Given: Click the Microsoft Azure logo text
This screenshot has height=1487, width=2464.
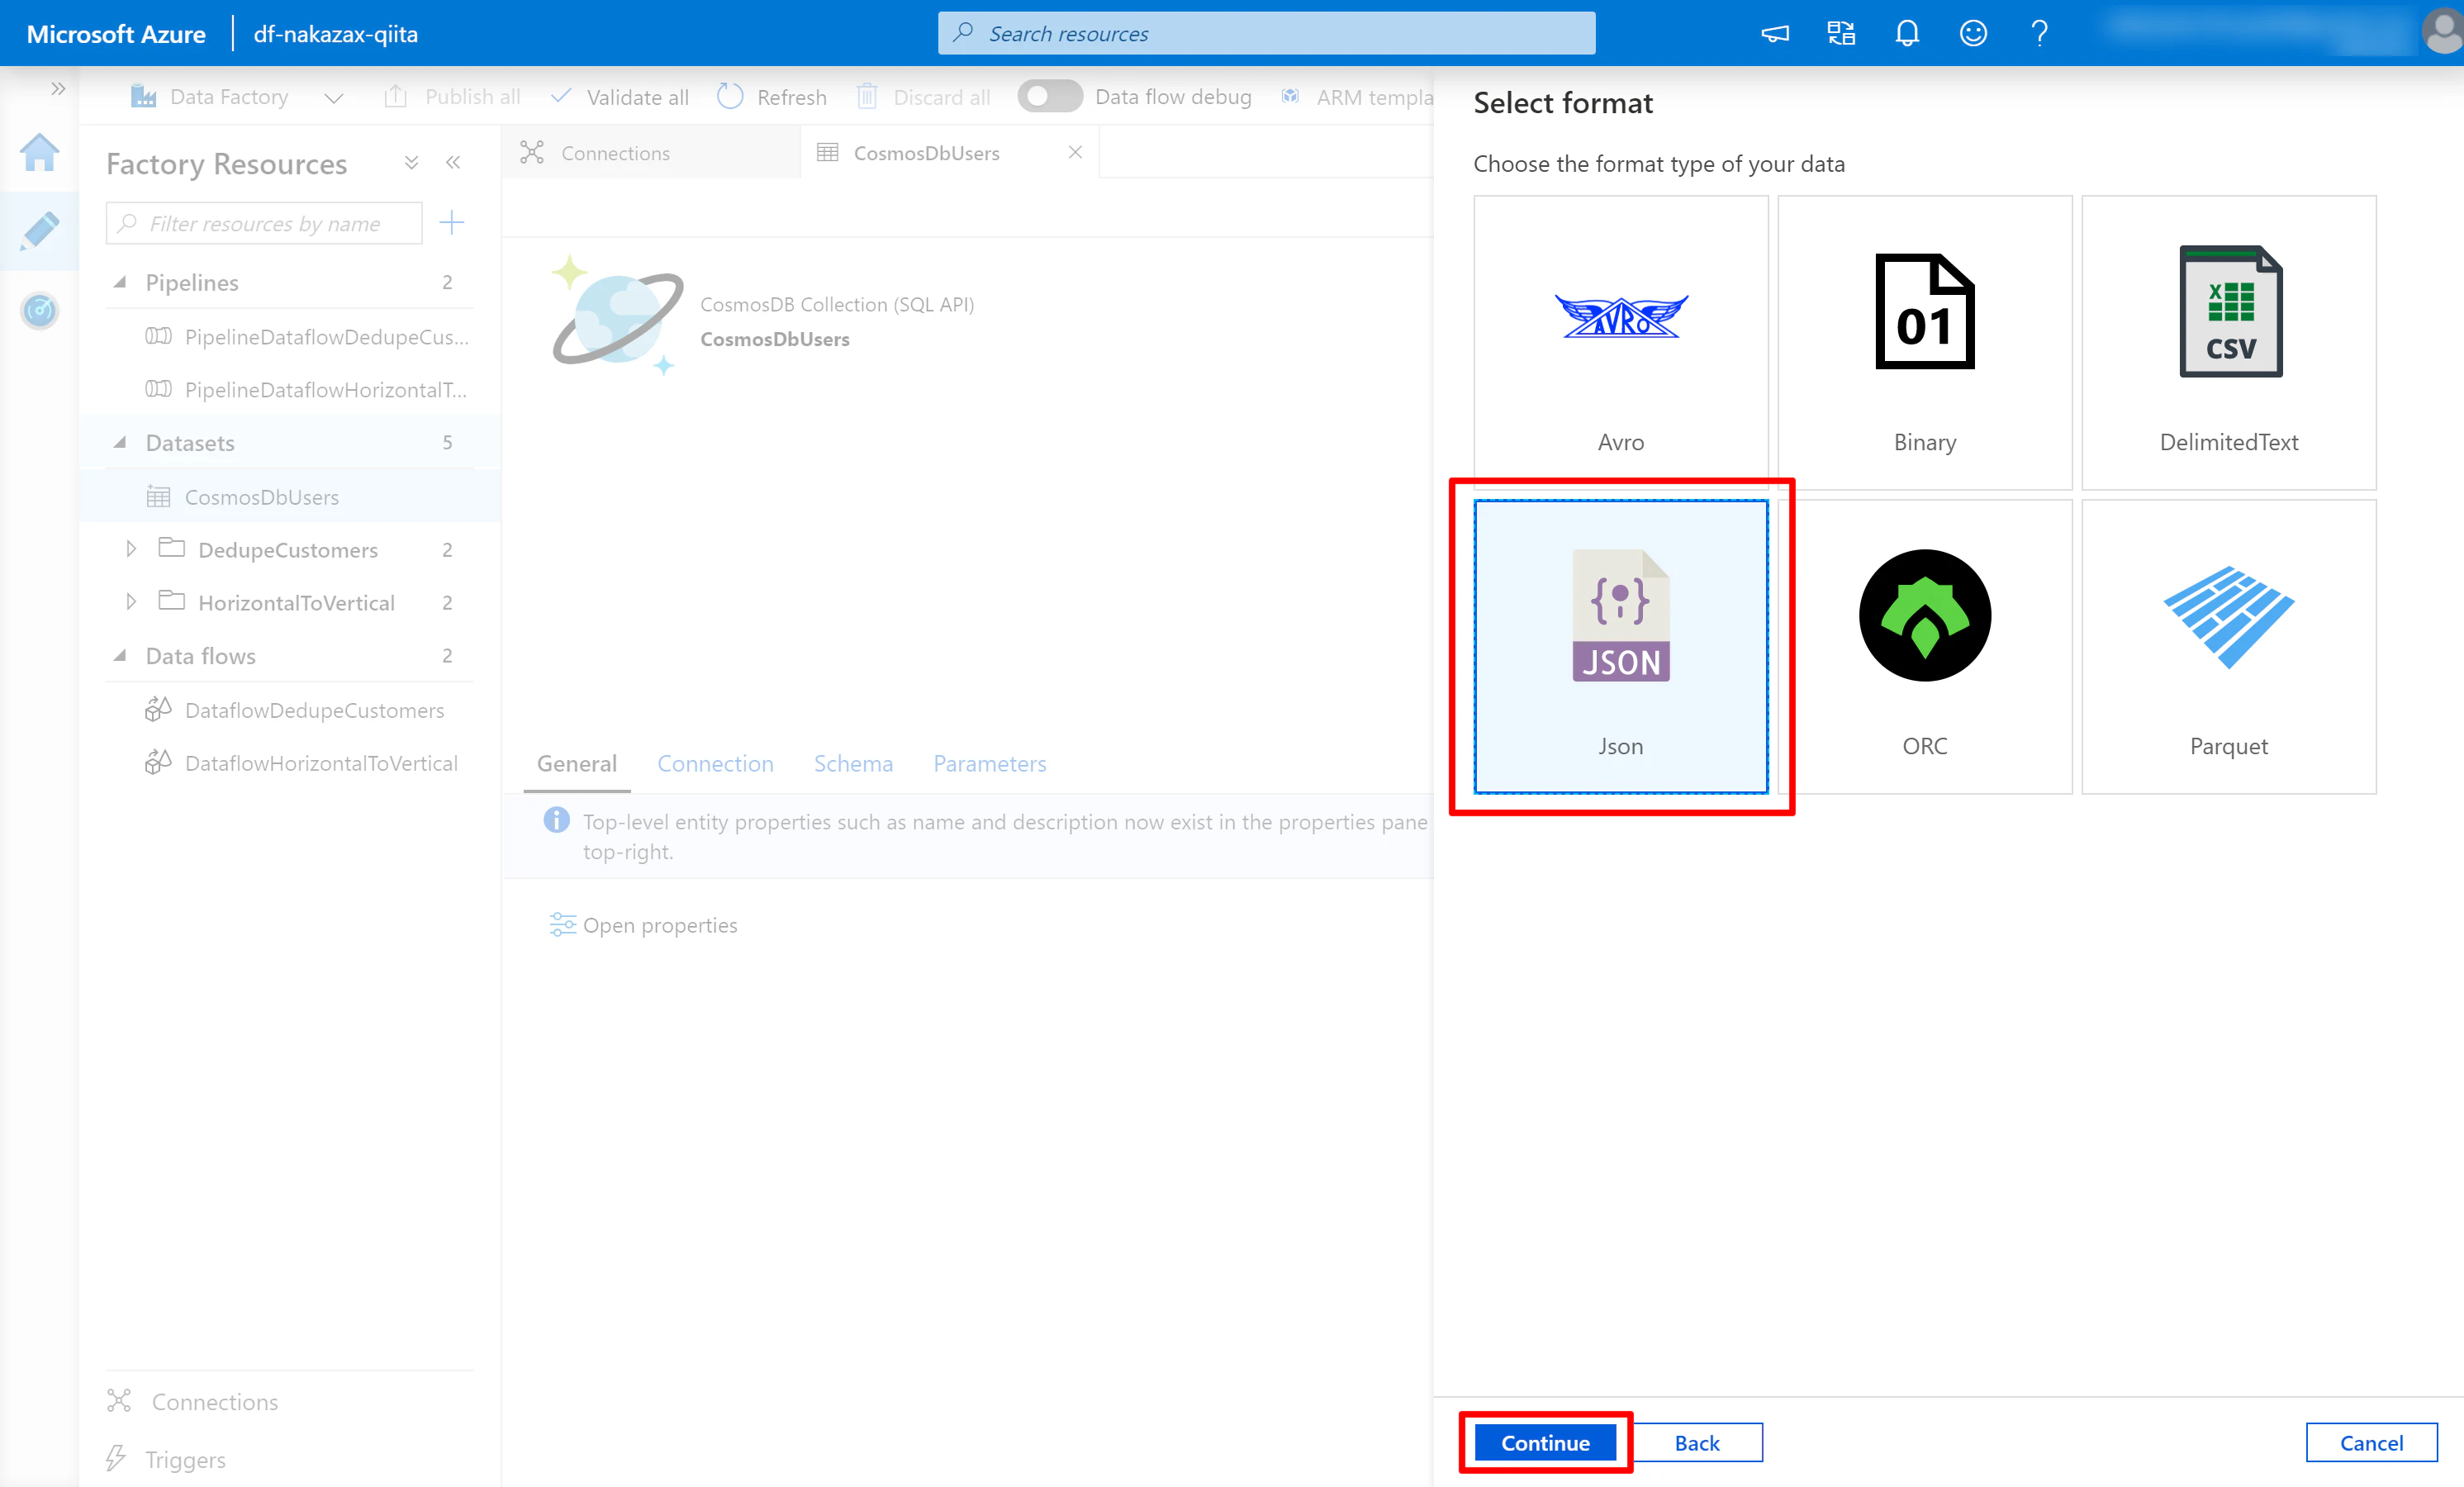Looking at the screenshot, I should pyautogui.click(x=116, y=33).
